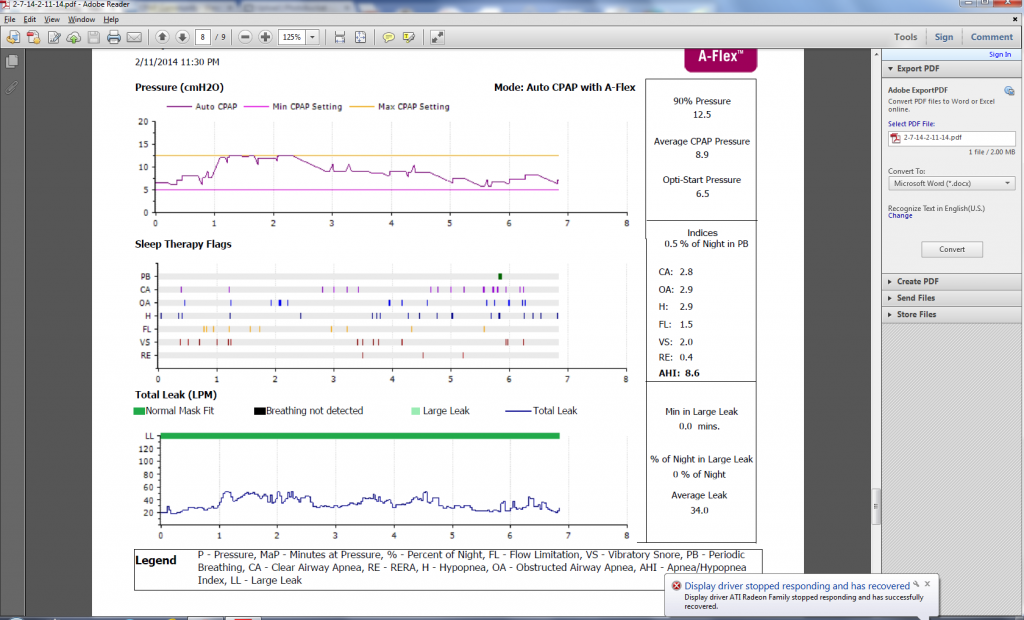Zoom in with the plus icon

[x=265, y=37]
